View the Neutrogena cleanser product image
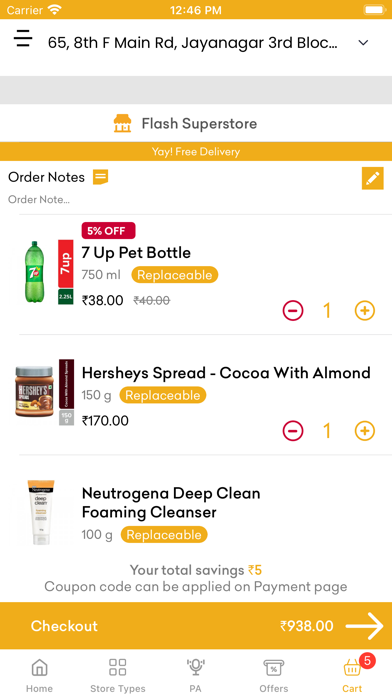Viewport: 392px width, 696px height. point(41,512)
